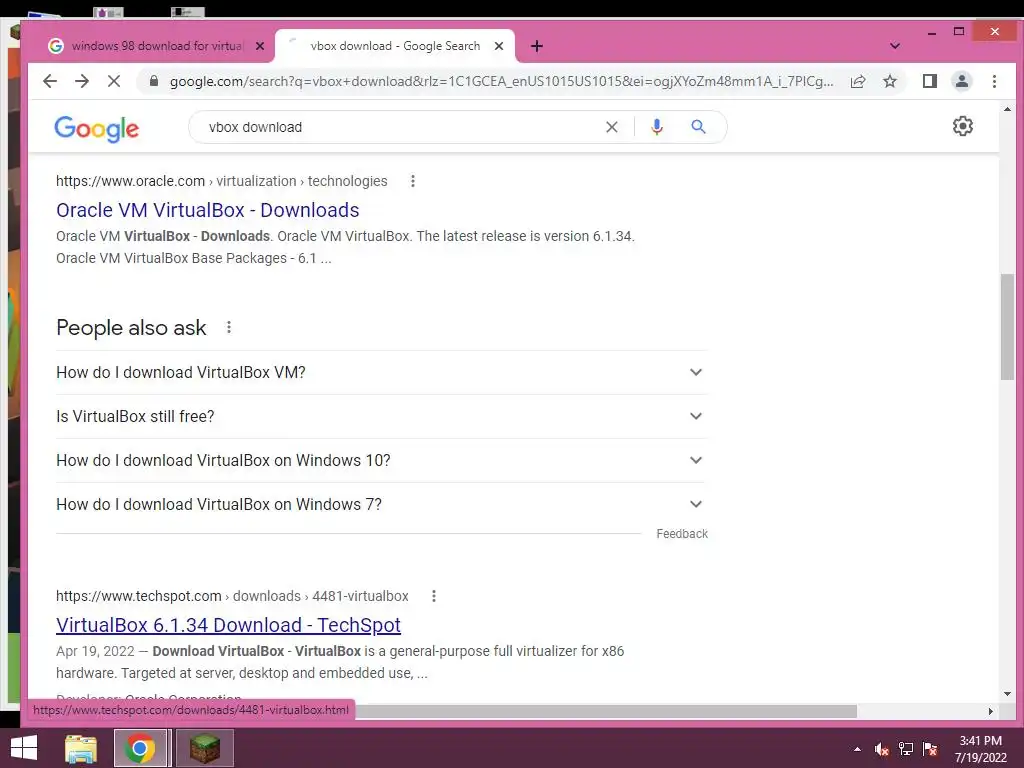Screen dimensions: 1024x768
Task: View site security lock info
Action: (x=153, y=81)
